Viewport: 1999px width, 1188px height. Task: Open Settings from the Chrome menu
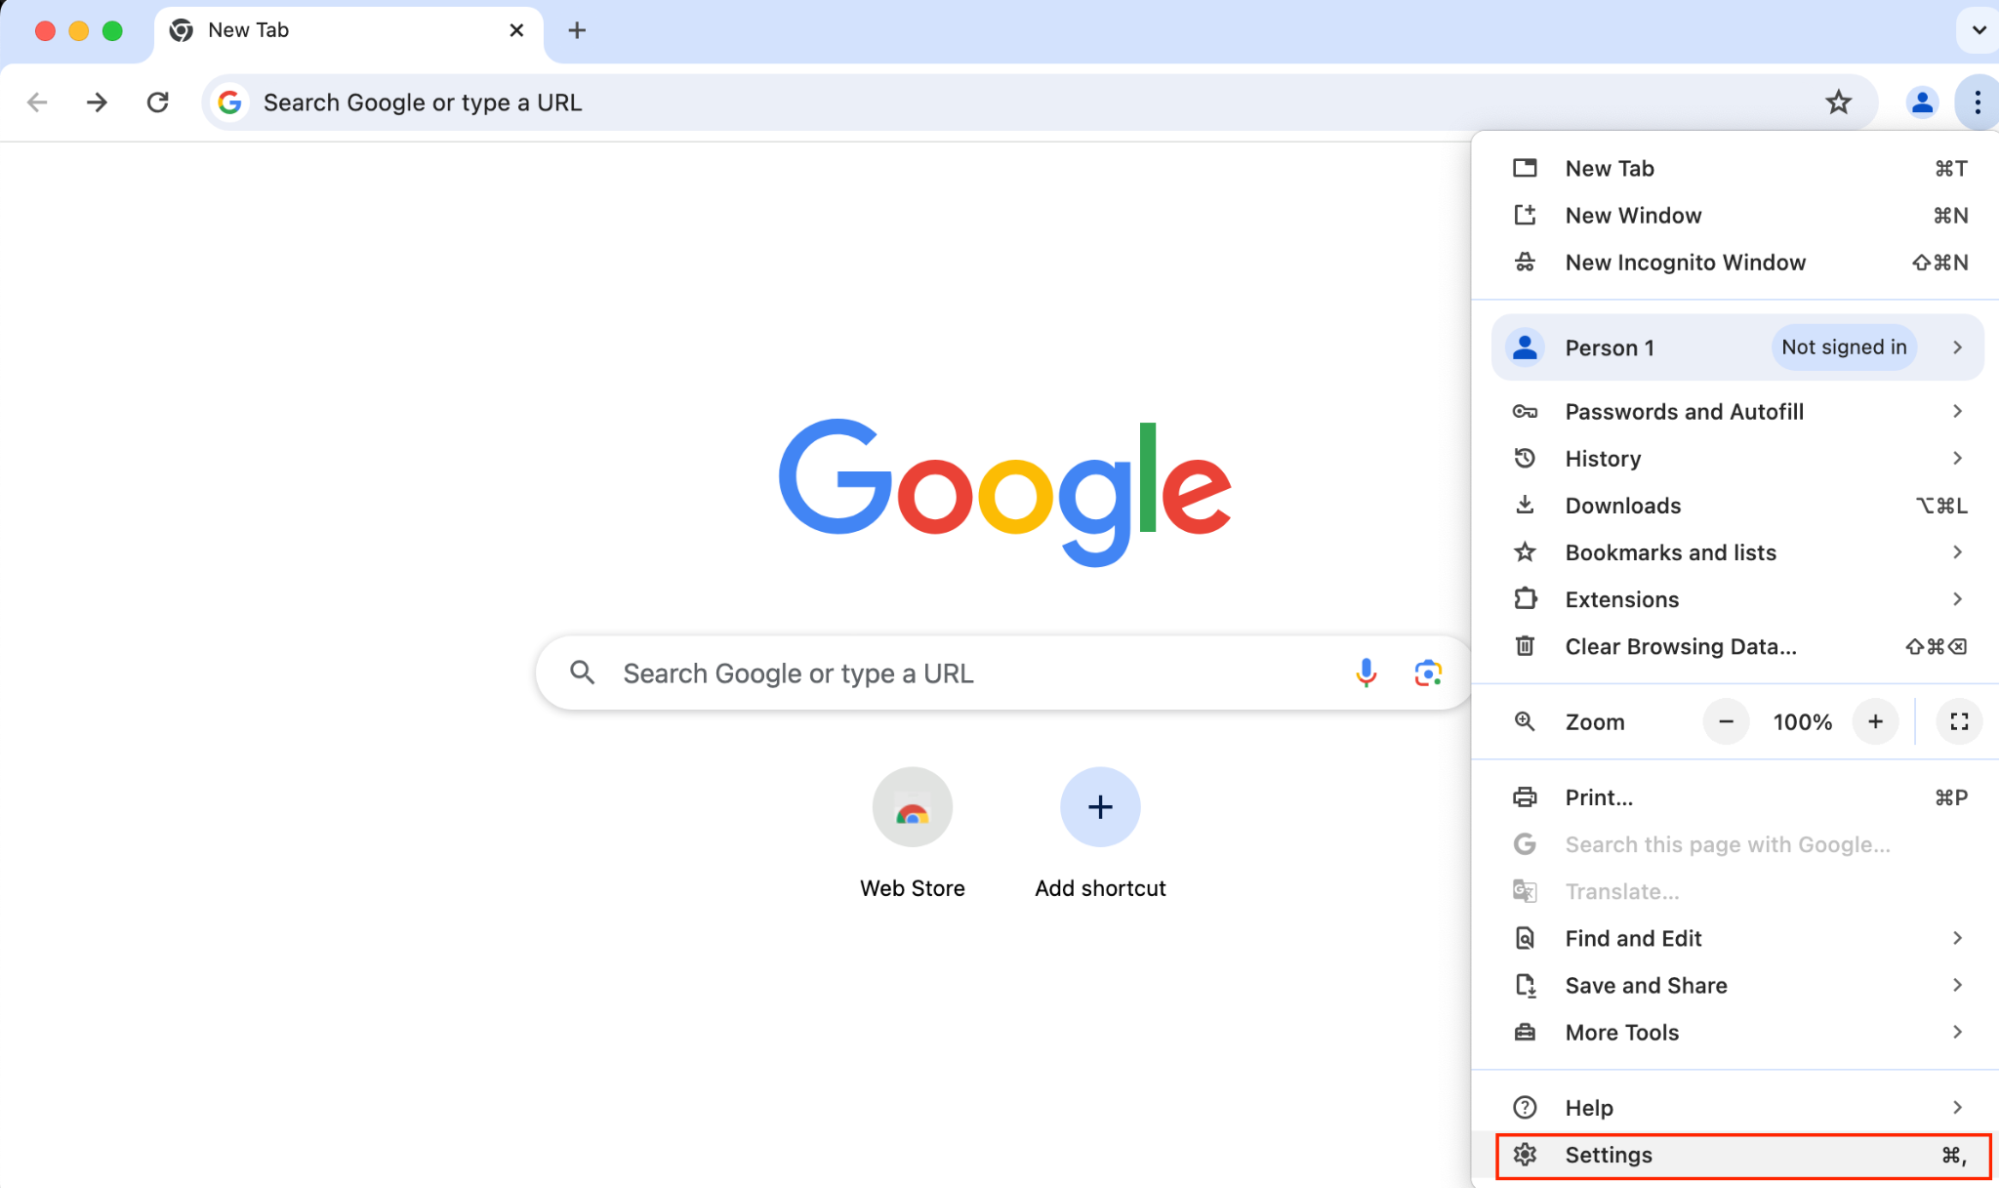coord(1609,1154)
